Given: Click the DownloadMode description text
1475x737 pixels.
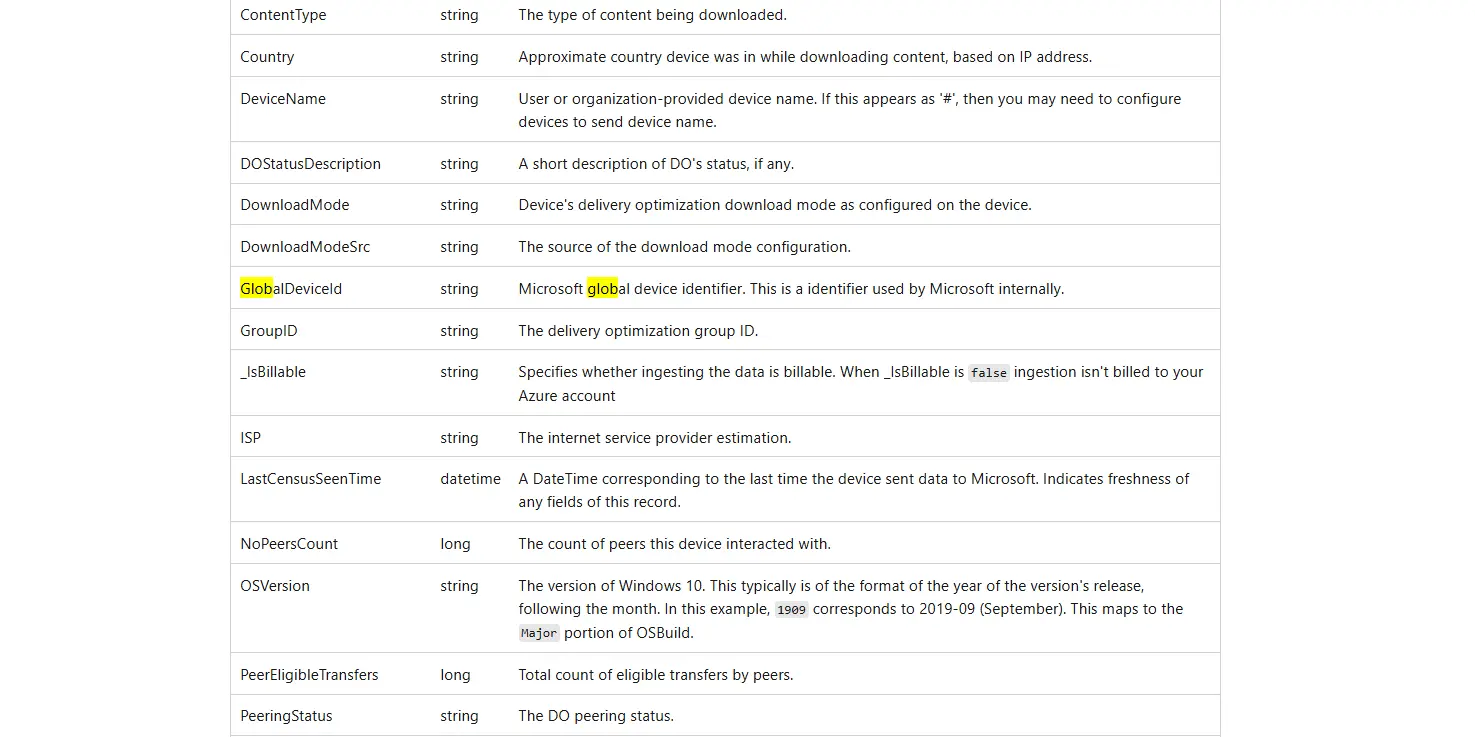Looking at the screenshot, I should pyautogui.click(x=775, y=205).
